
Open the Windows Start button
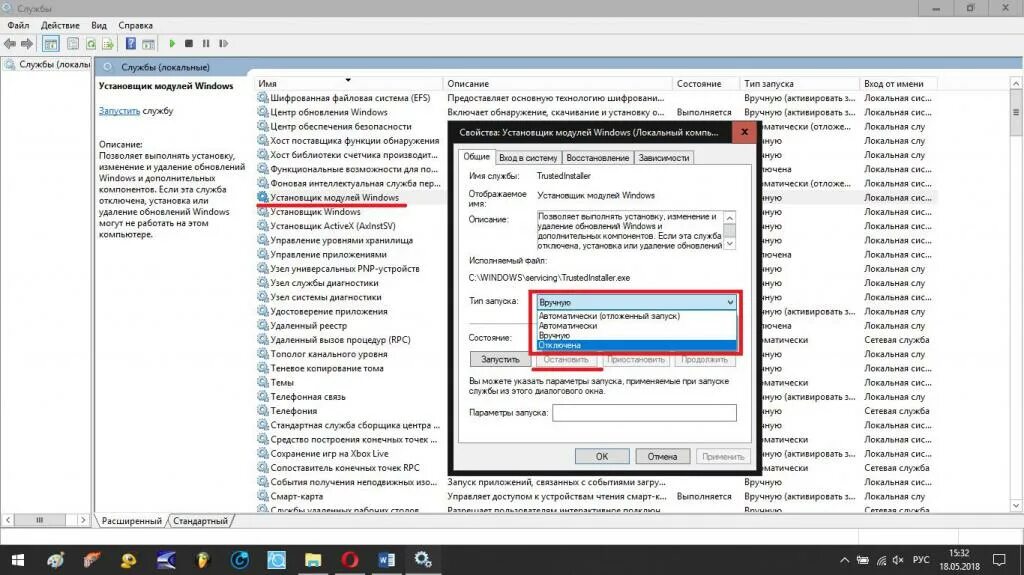click(18, 560)
